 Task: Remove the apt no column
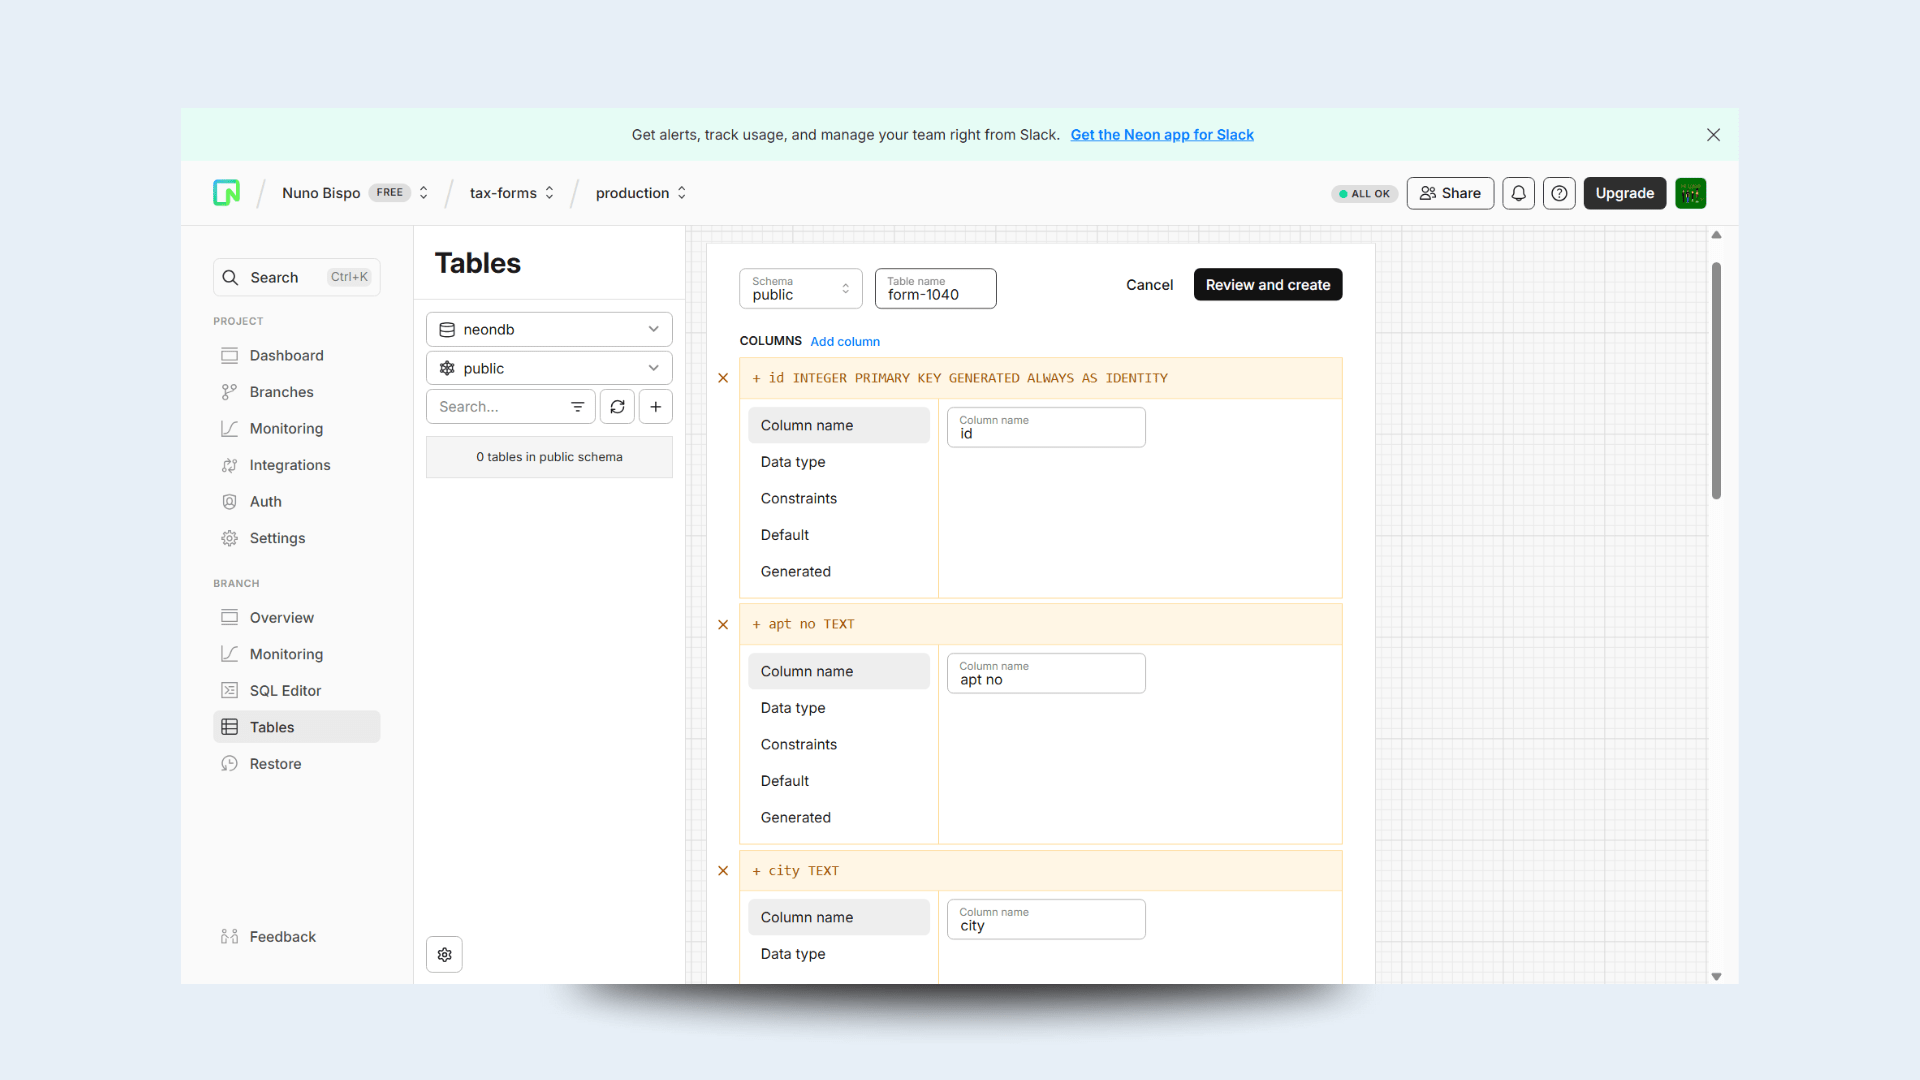pyautogui.click(x=722, y=625)
